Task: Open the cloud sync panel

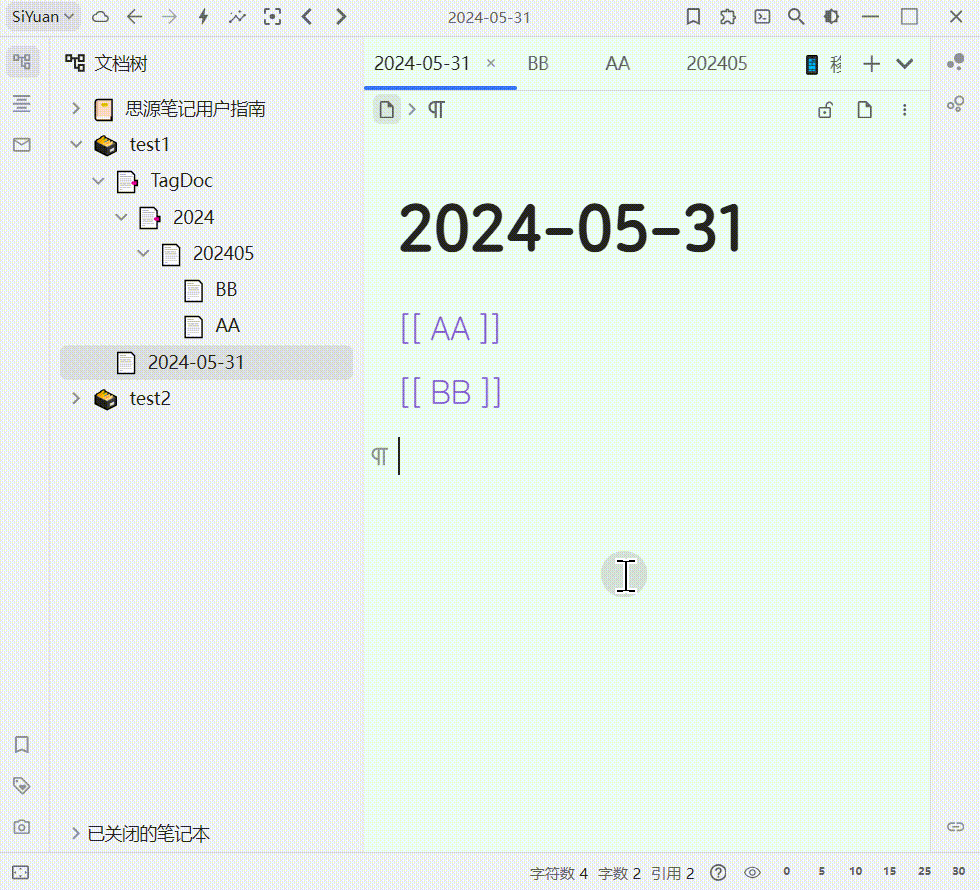Action: 98,16
